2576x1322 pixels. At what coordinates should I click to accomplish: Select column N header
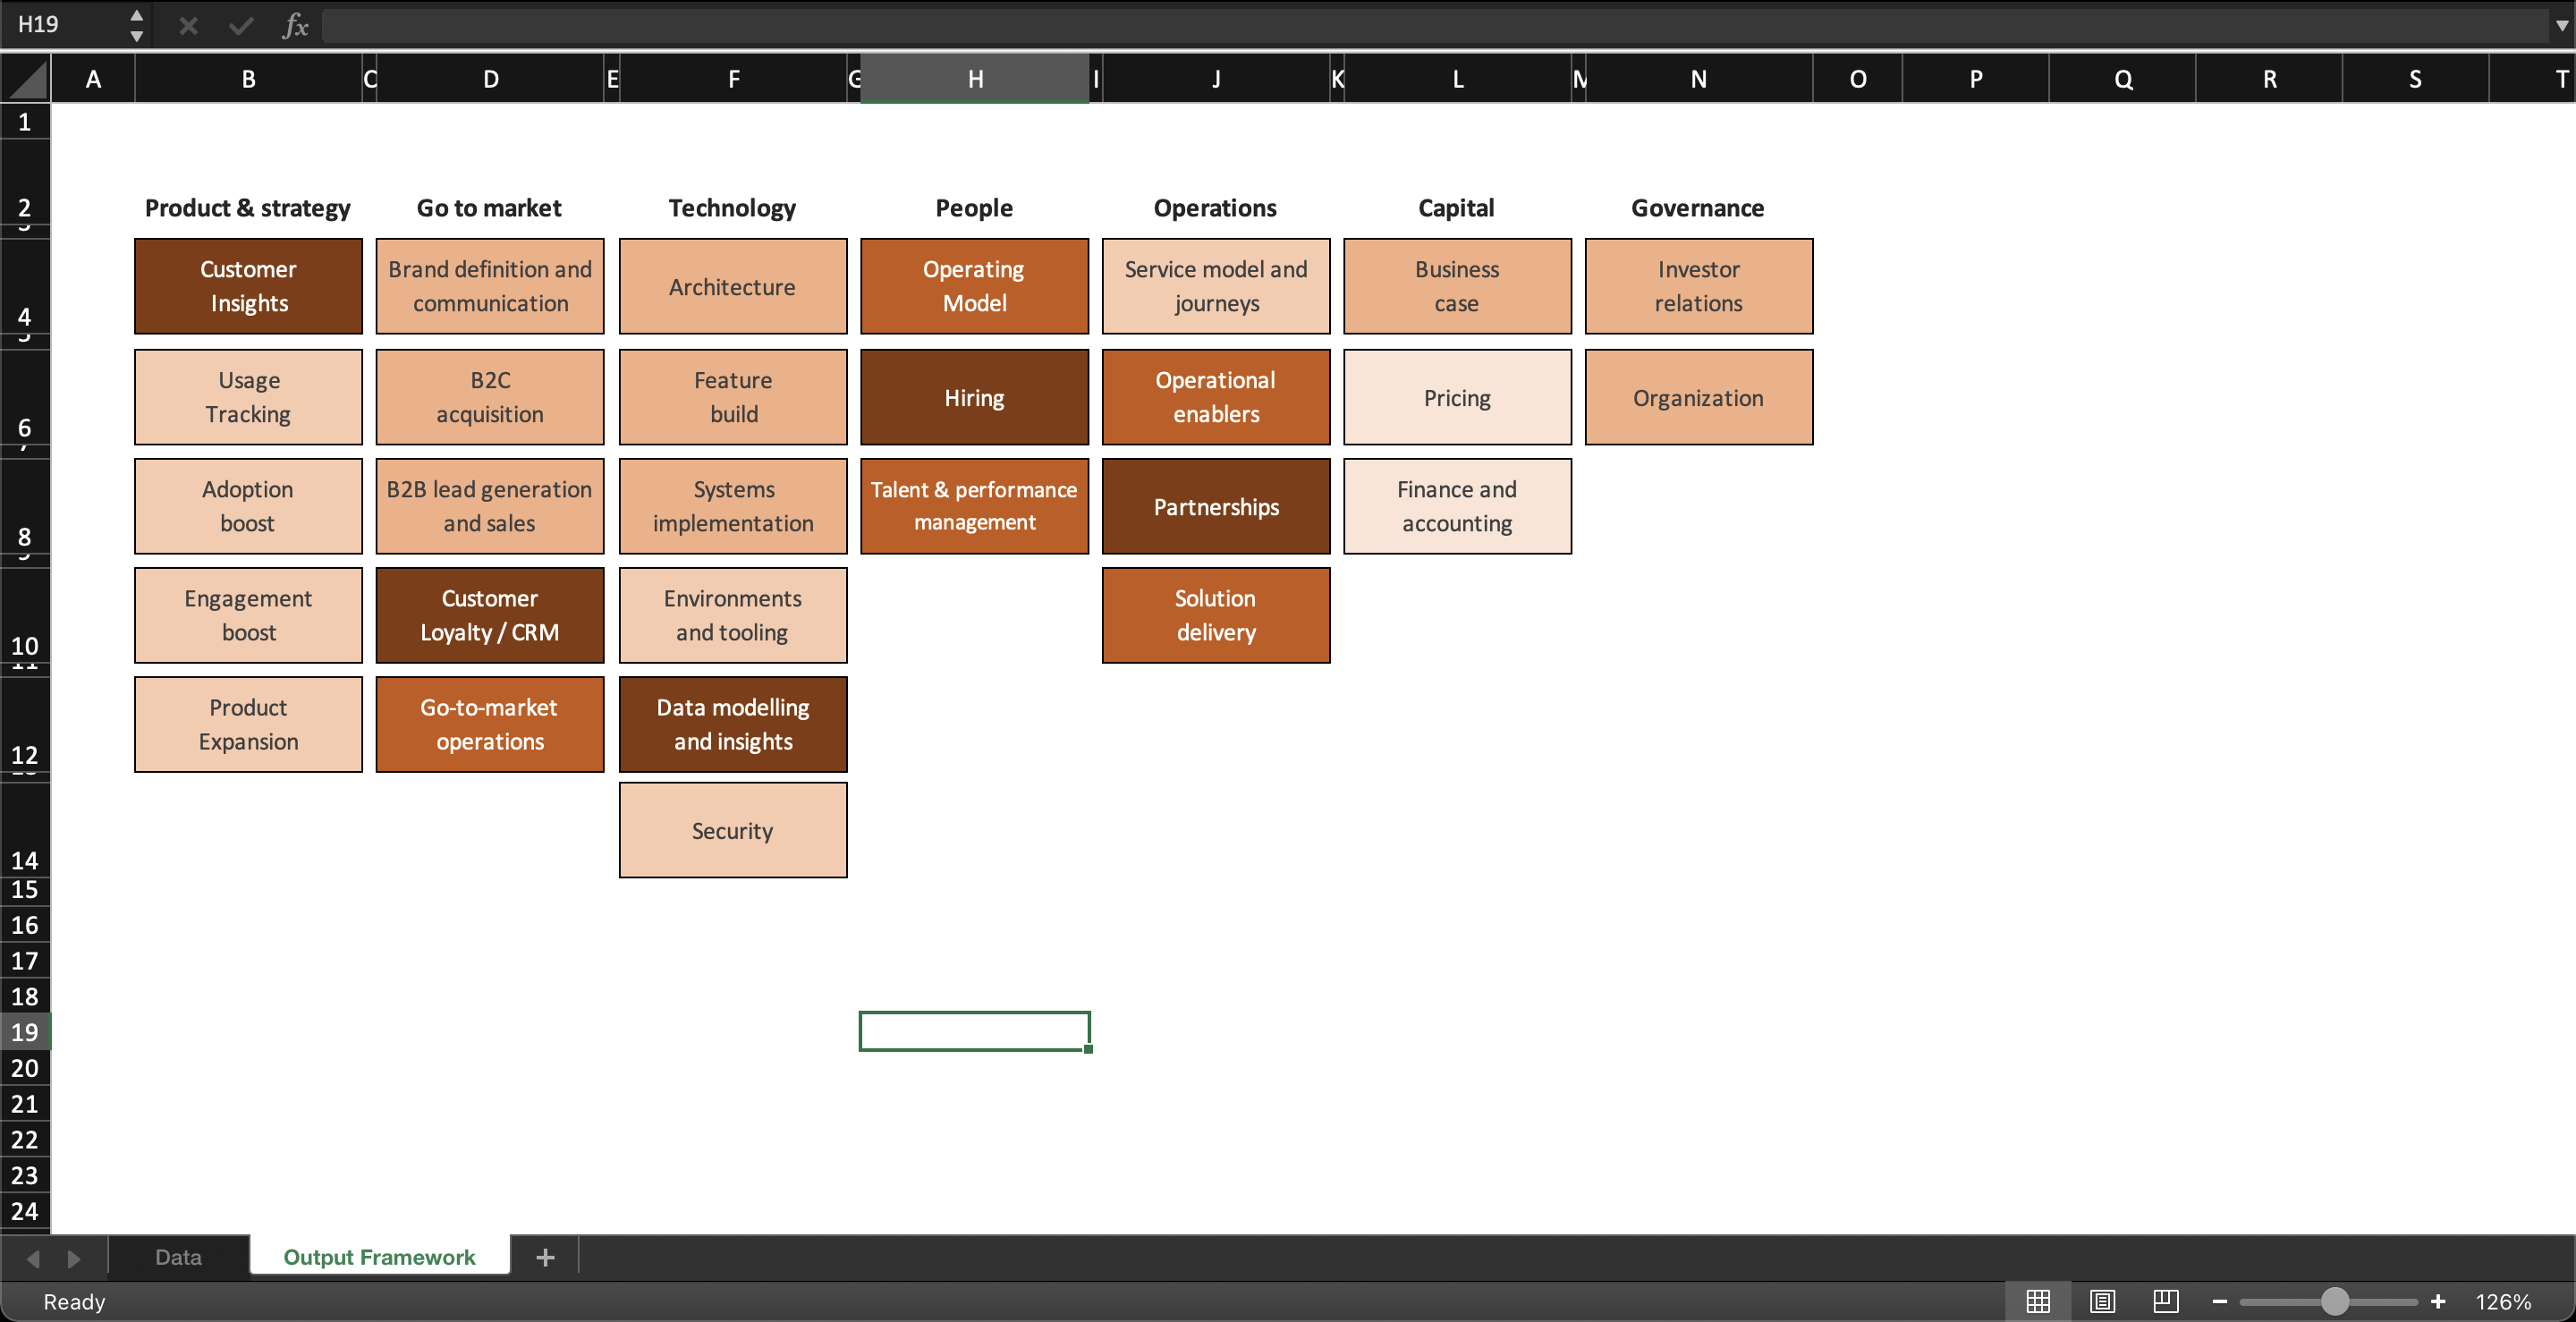pos(1698,79)
